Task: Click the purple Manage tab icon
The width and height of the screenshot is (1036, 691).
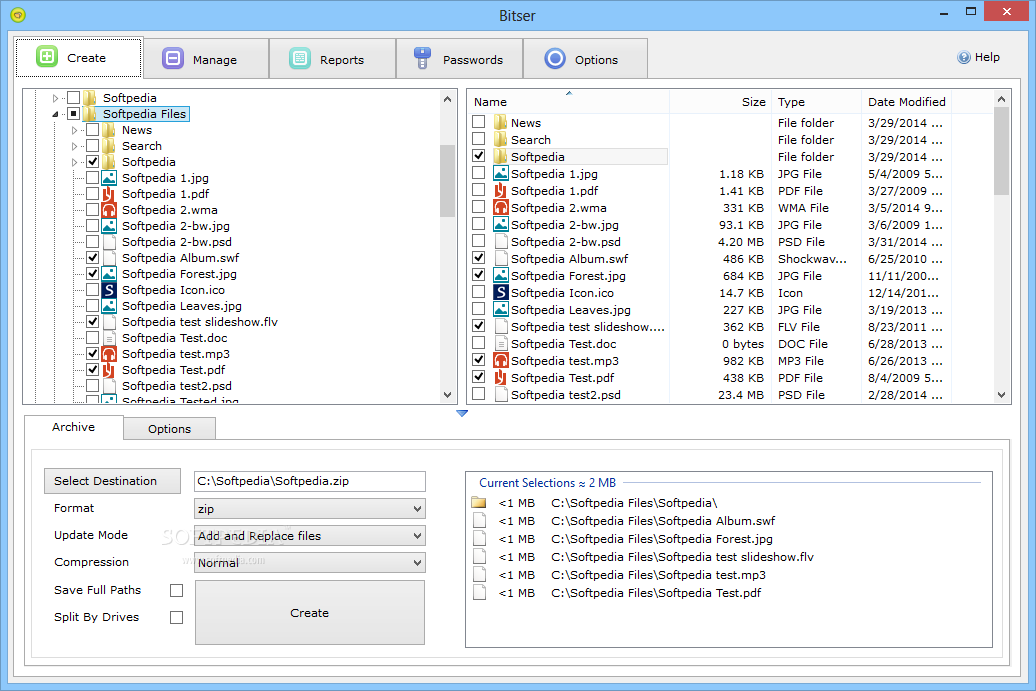Action: 173,58
